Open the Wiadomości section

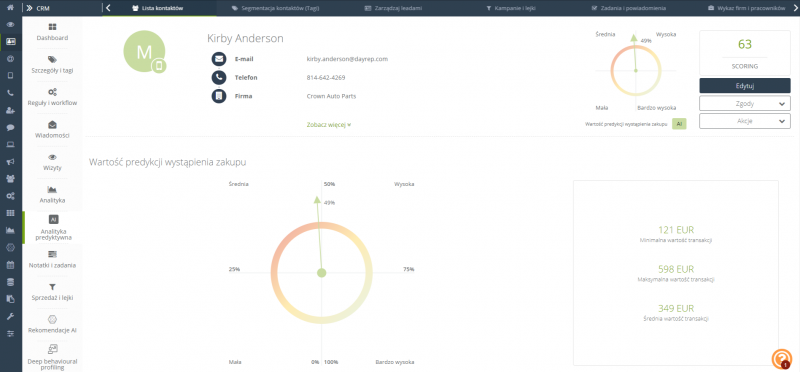click(52, 130)
